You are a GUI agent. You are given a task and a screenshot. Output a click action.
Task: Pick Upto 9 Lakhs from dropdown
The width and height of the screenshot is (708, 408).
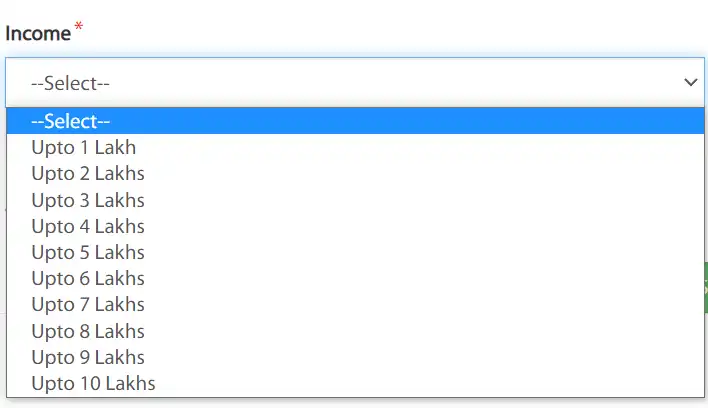tap(88, 357)
